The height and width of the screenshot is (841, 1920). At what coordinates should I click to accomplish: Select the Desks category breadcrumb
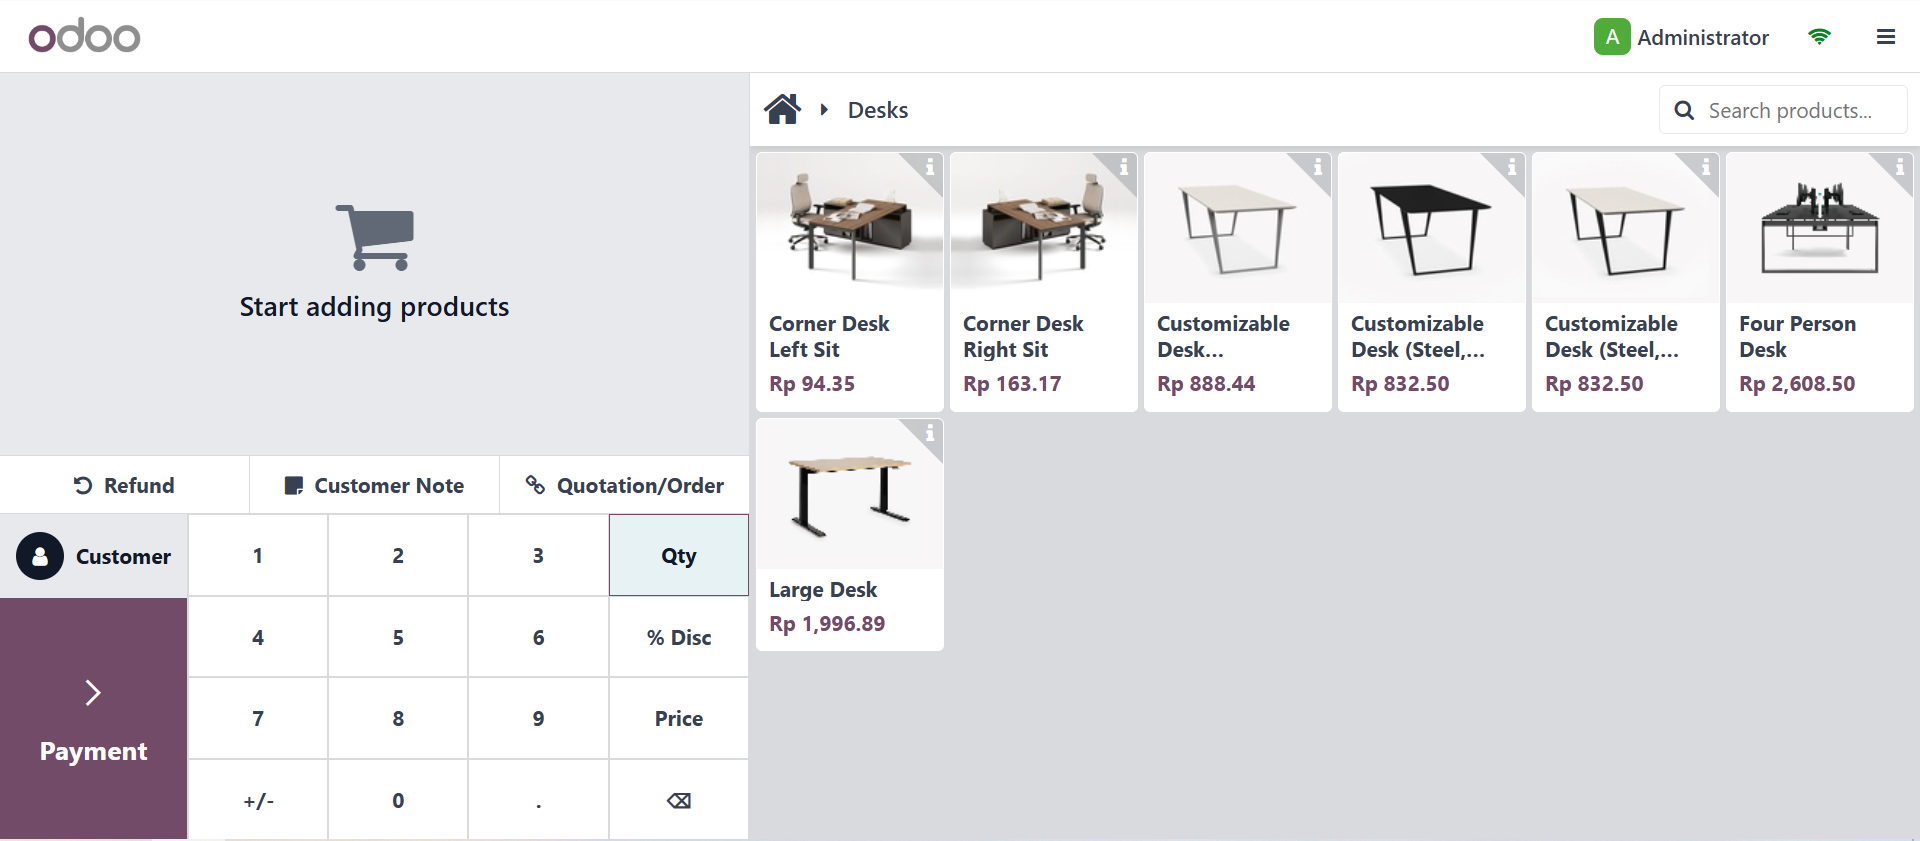[x=877, y=110]
